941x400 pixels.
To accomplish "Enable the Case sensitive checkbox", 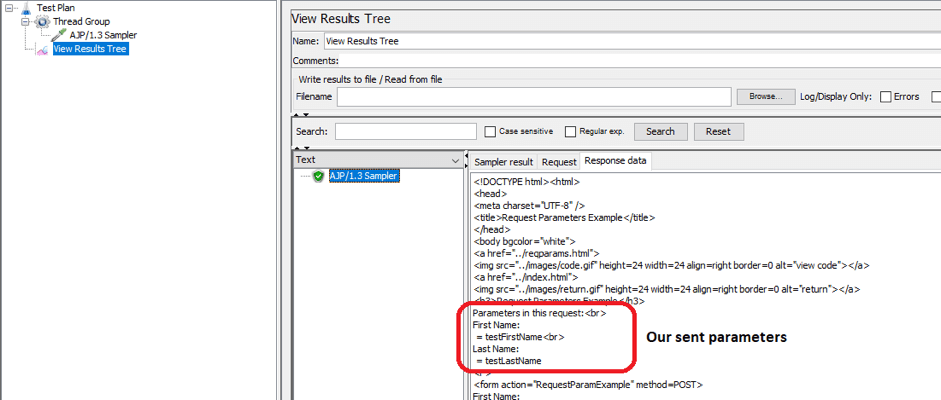I will pos(490,132).
